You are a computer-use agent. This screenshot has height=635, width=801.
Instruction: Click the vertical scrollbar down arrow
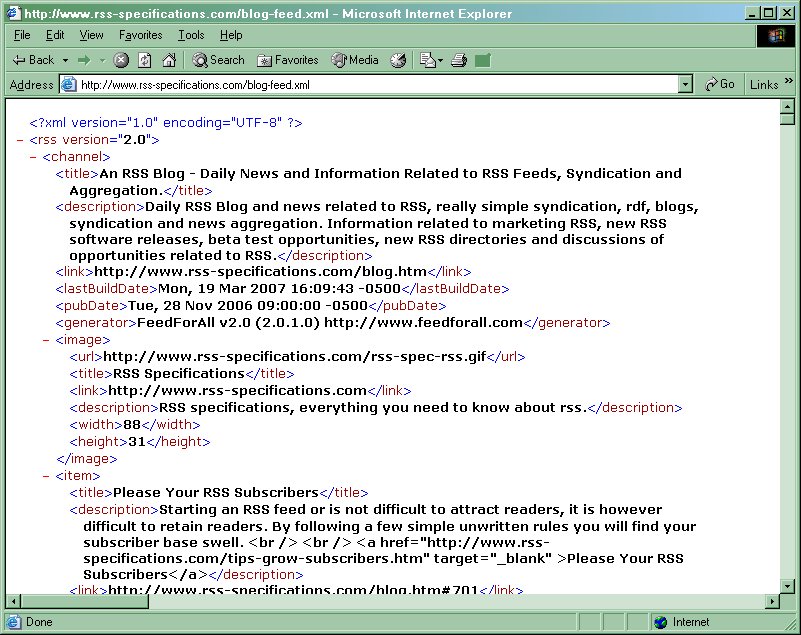(788, 584)
